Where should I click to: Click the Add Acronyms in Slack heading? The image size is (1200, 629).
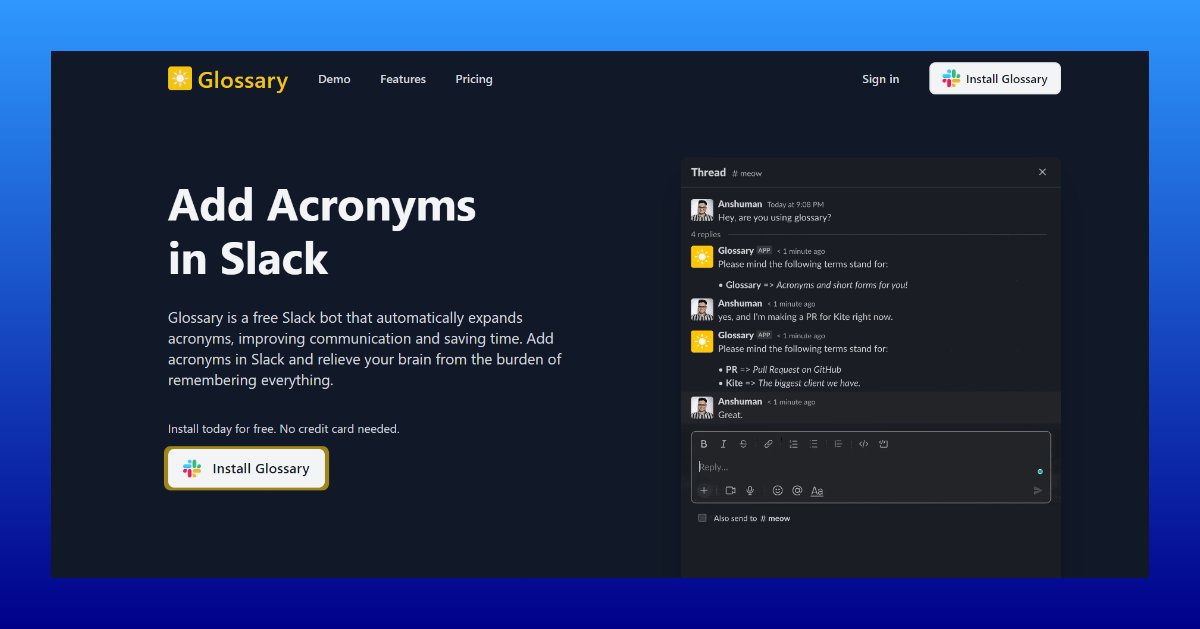click(x=322, y=232)
